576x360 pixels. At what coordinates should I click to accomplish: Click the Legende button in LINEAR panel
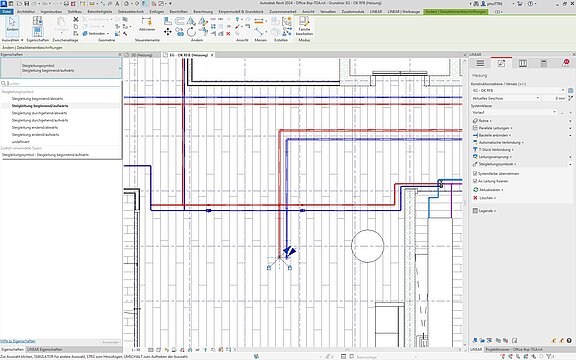(x=484, y=211)
